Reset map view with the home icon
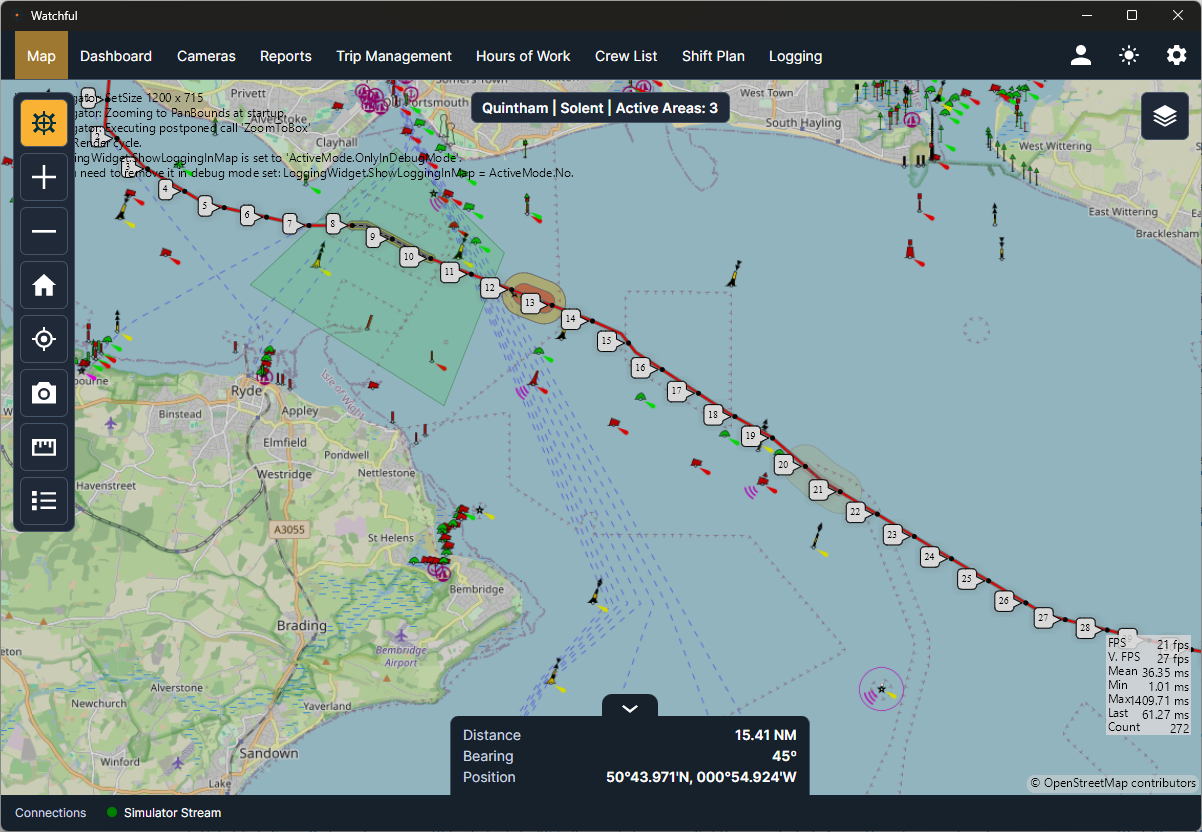The height and width of the screenshot is (832, 1202). pyautogui.click(x=44, y=286)
